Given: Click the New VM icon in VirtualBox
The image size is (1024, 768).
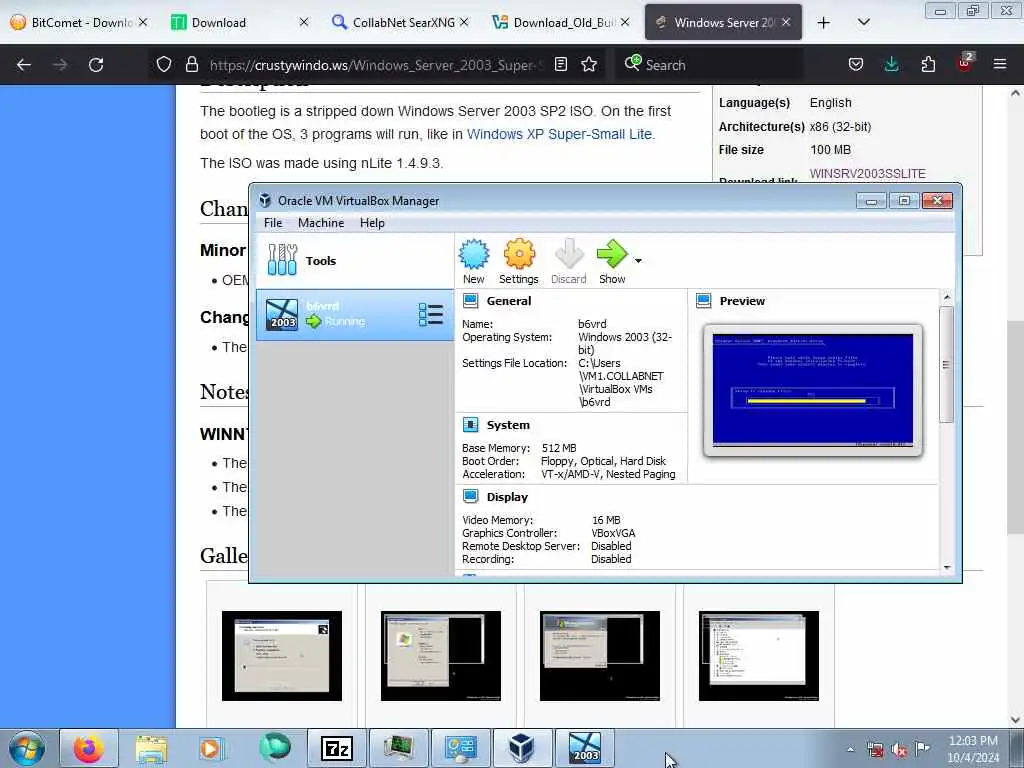Looking at the screenshot, I should tap(473, 261).
